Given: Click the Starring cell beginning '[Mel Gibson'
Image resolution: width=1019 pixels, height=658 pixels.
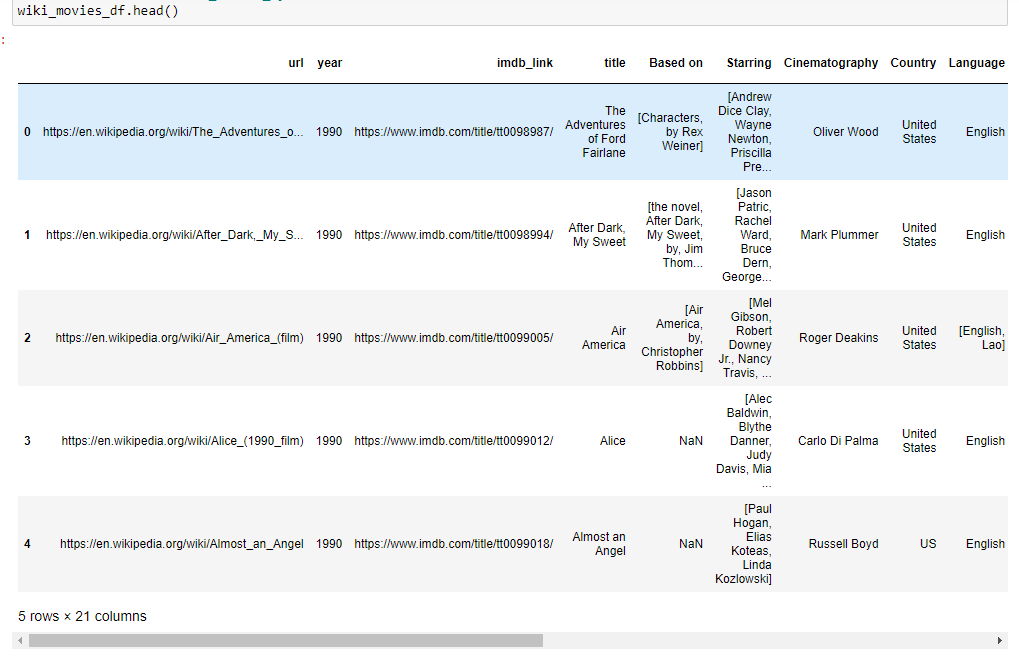Looking at the screenshot, I should [x=745, y=338].
